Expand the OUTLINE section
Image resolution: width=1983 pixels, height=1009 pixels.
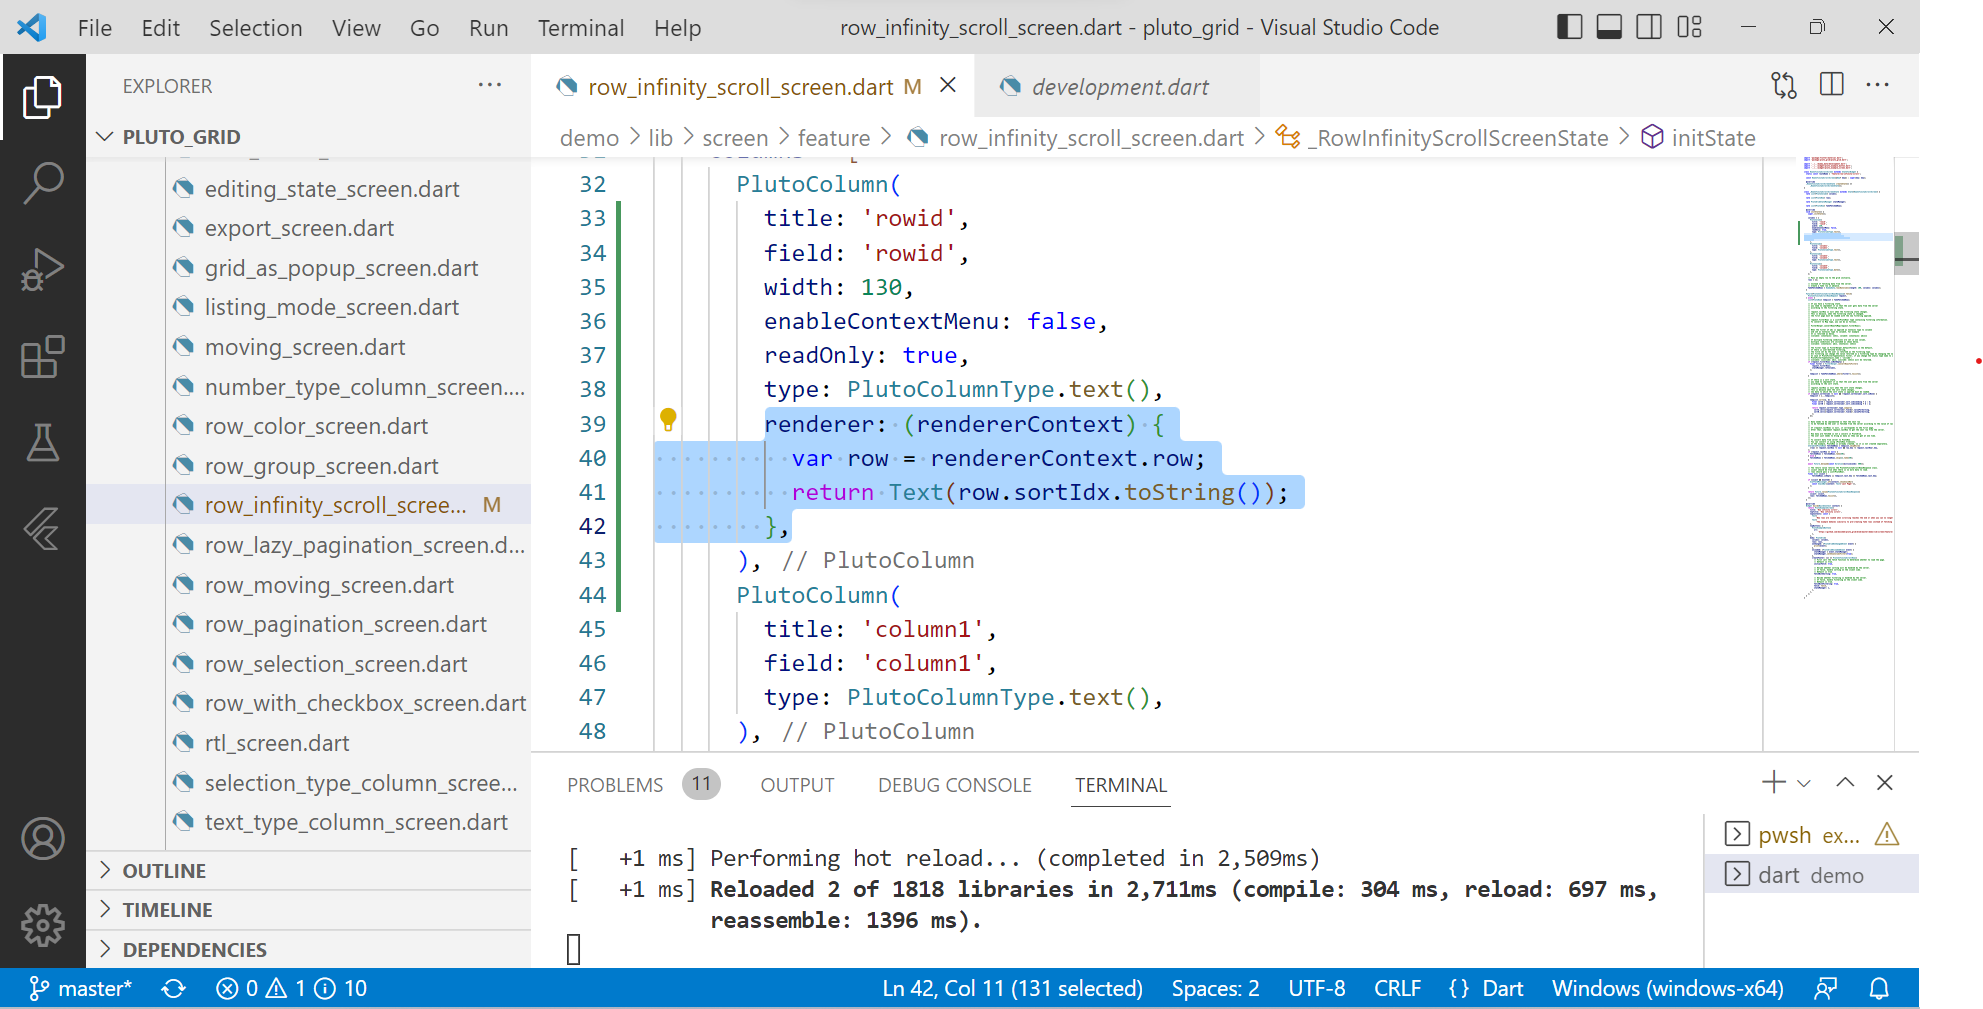pos(308,871)
